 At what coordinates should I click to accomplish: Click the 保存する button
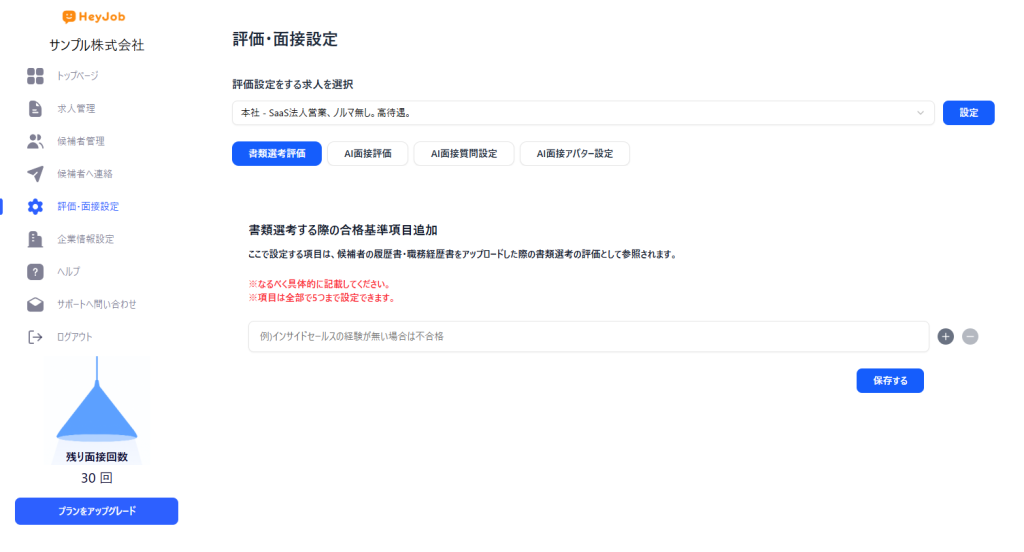[890, 381]
